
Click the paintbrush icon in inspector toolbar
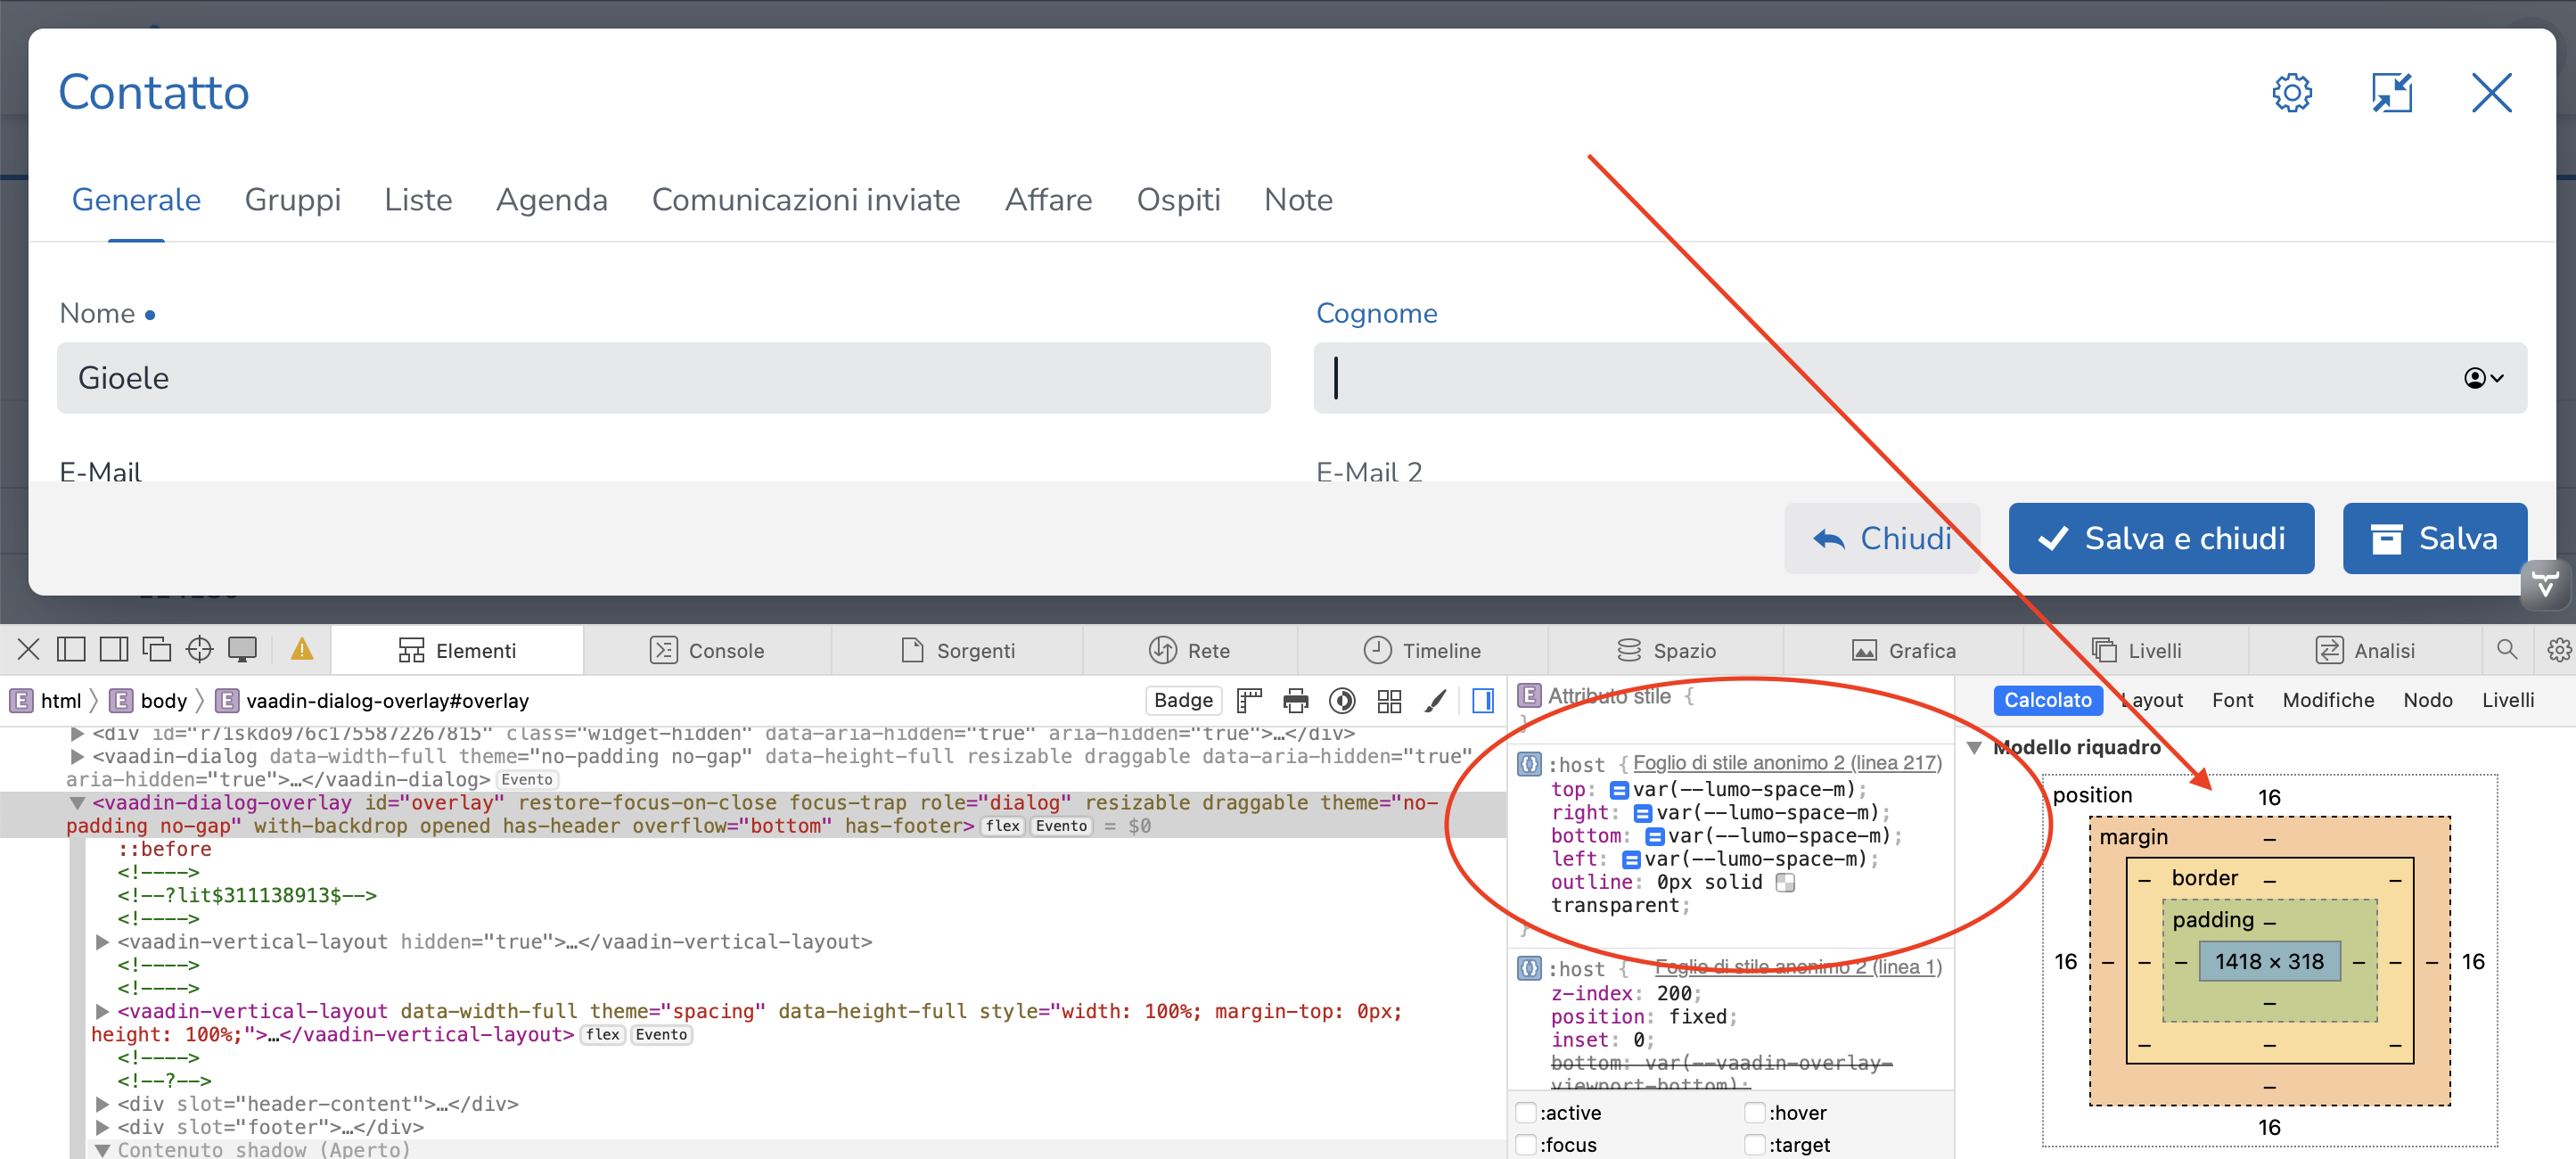coord(1435,701)
